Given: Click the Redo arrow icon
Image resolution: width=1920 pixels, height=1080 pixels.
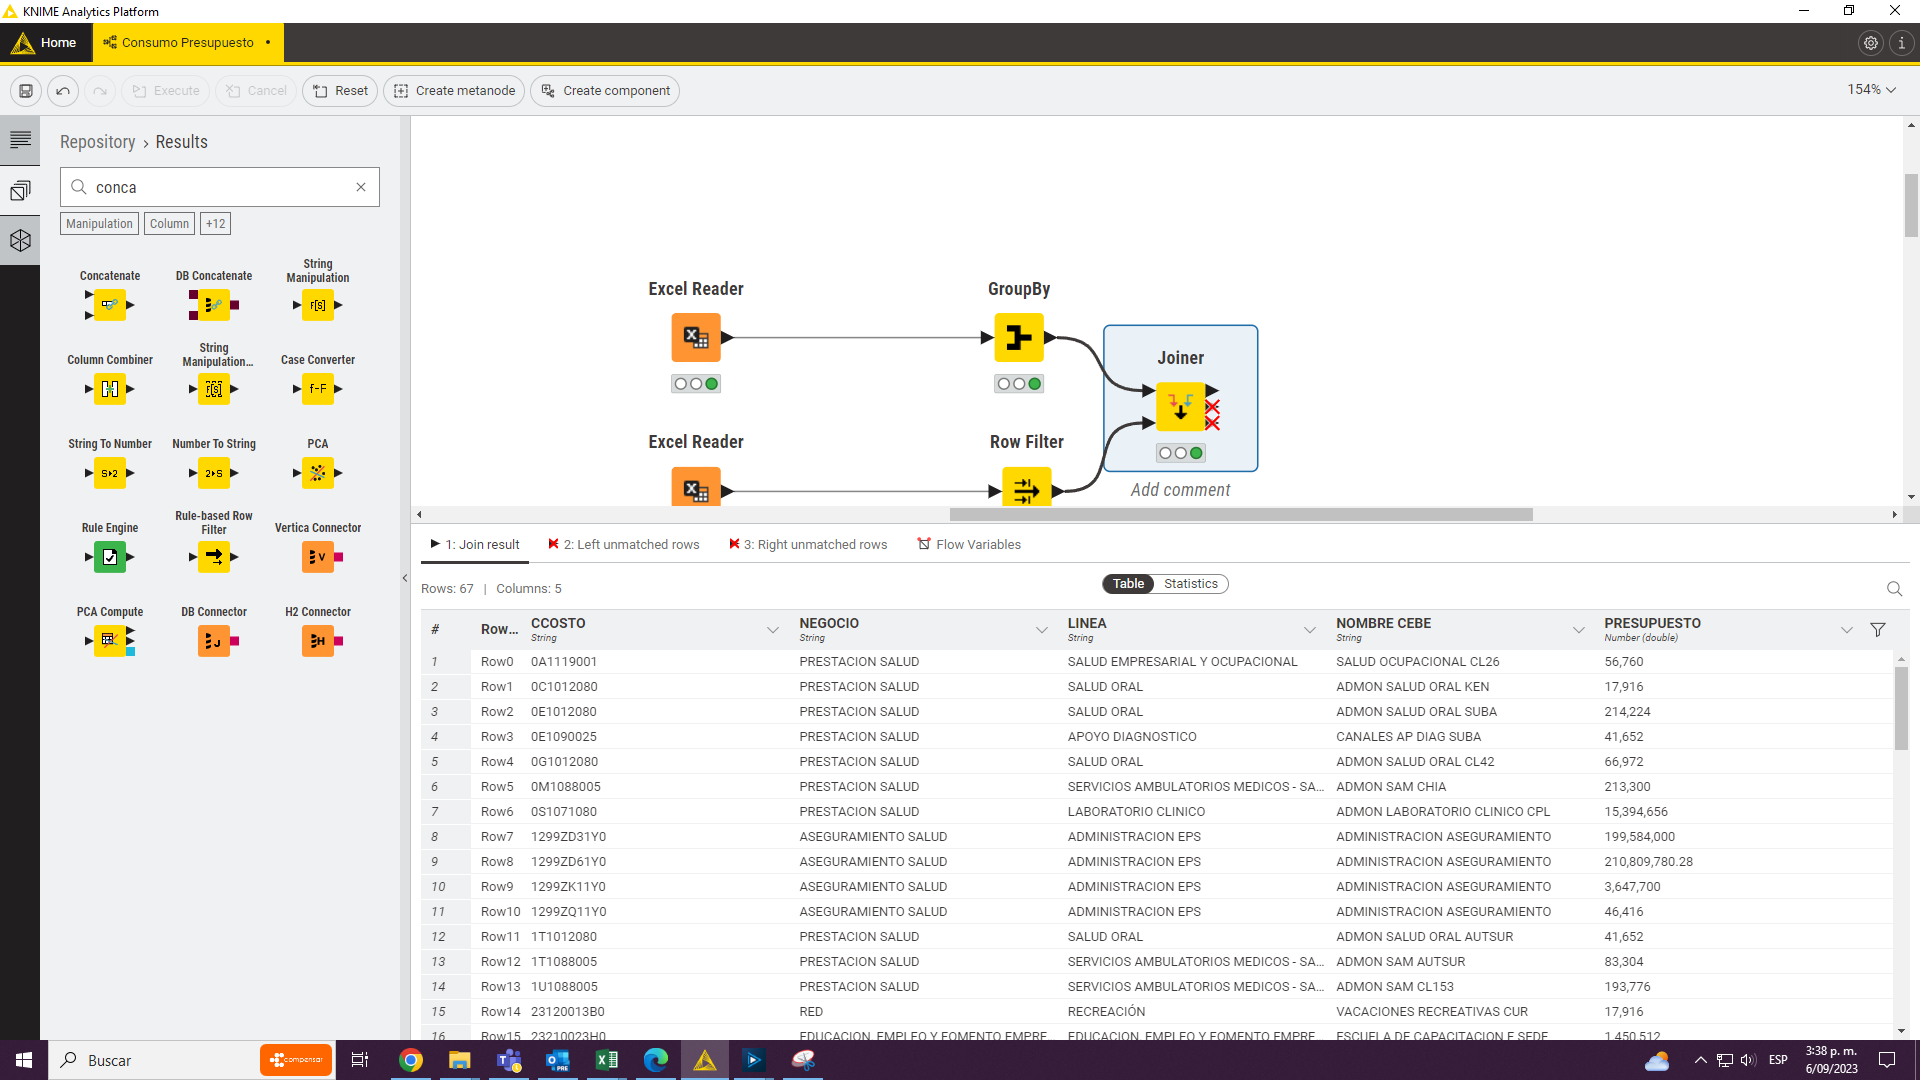Looking at the screenshot, I should coord(99,91).
